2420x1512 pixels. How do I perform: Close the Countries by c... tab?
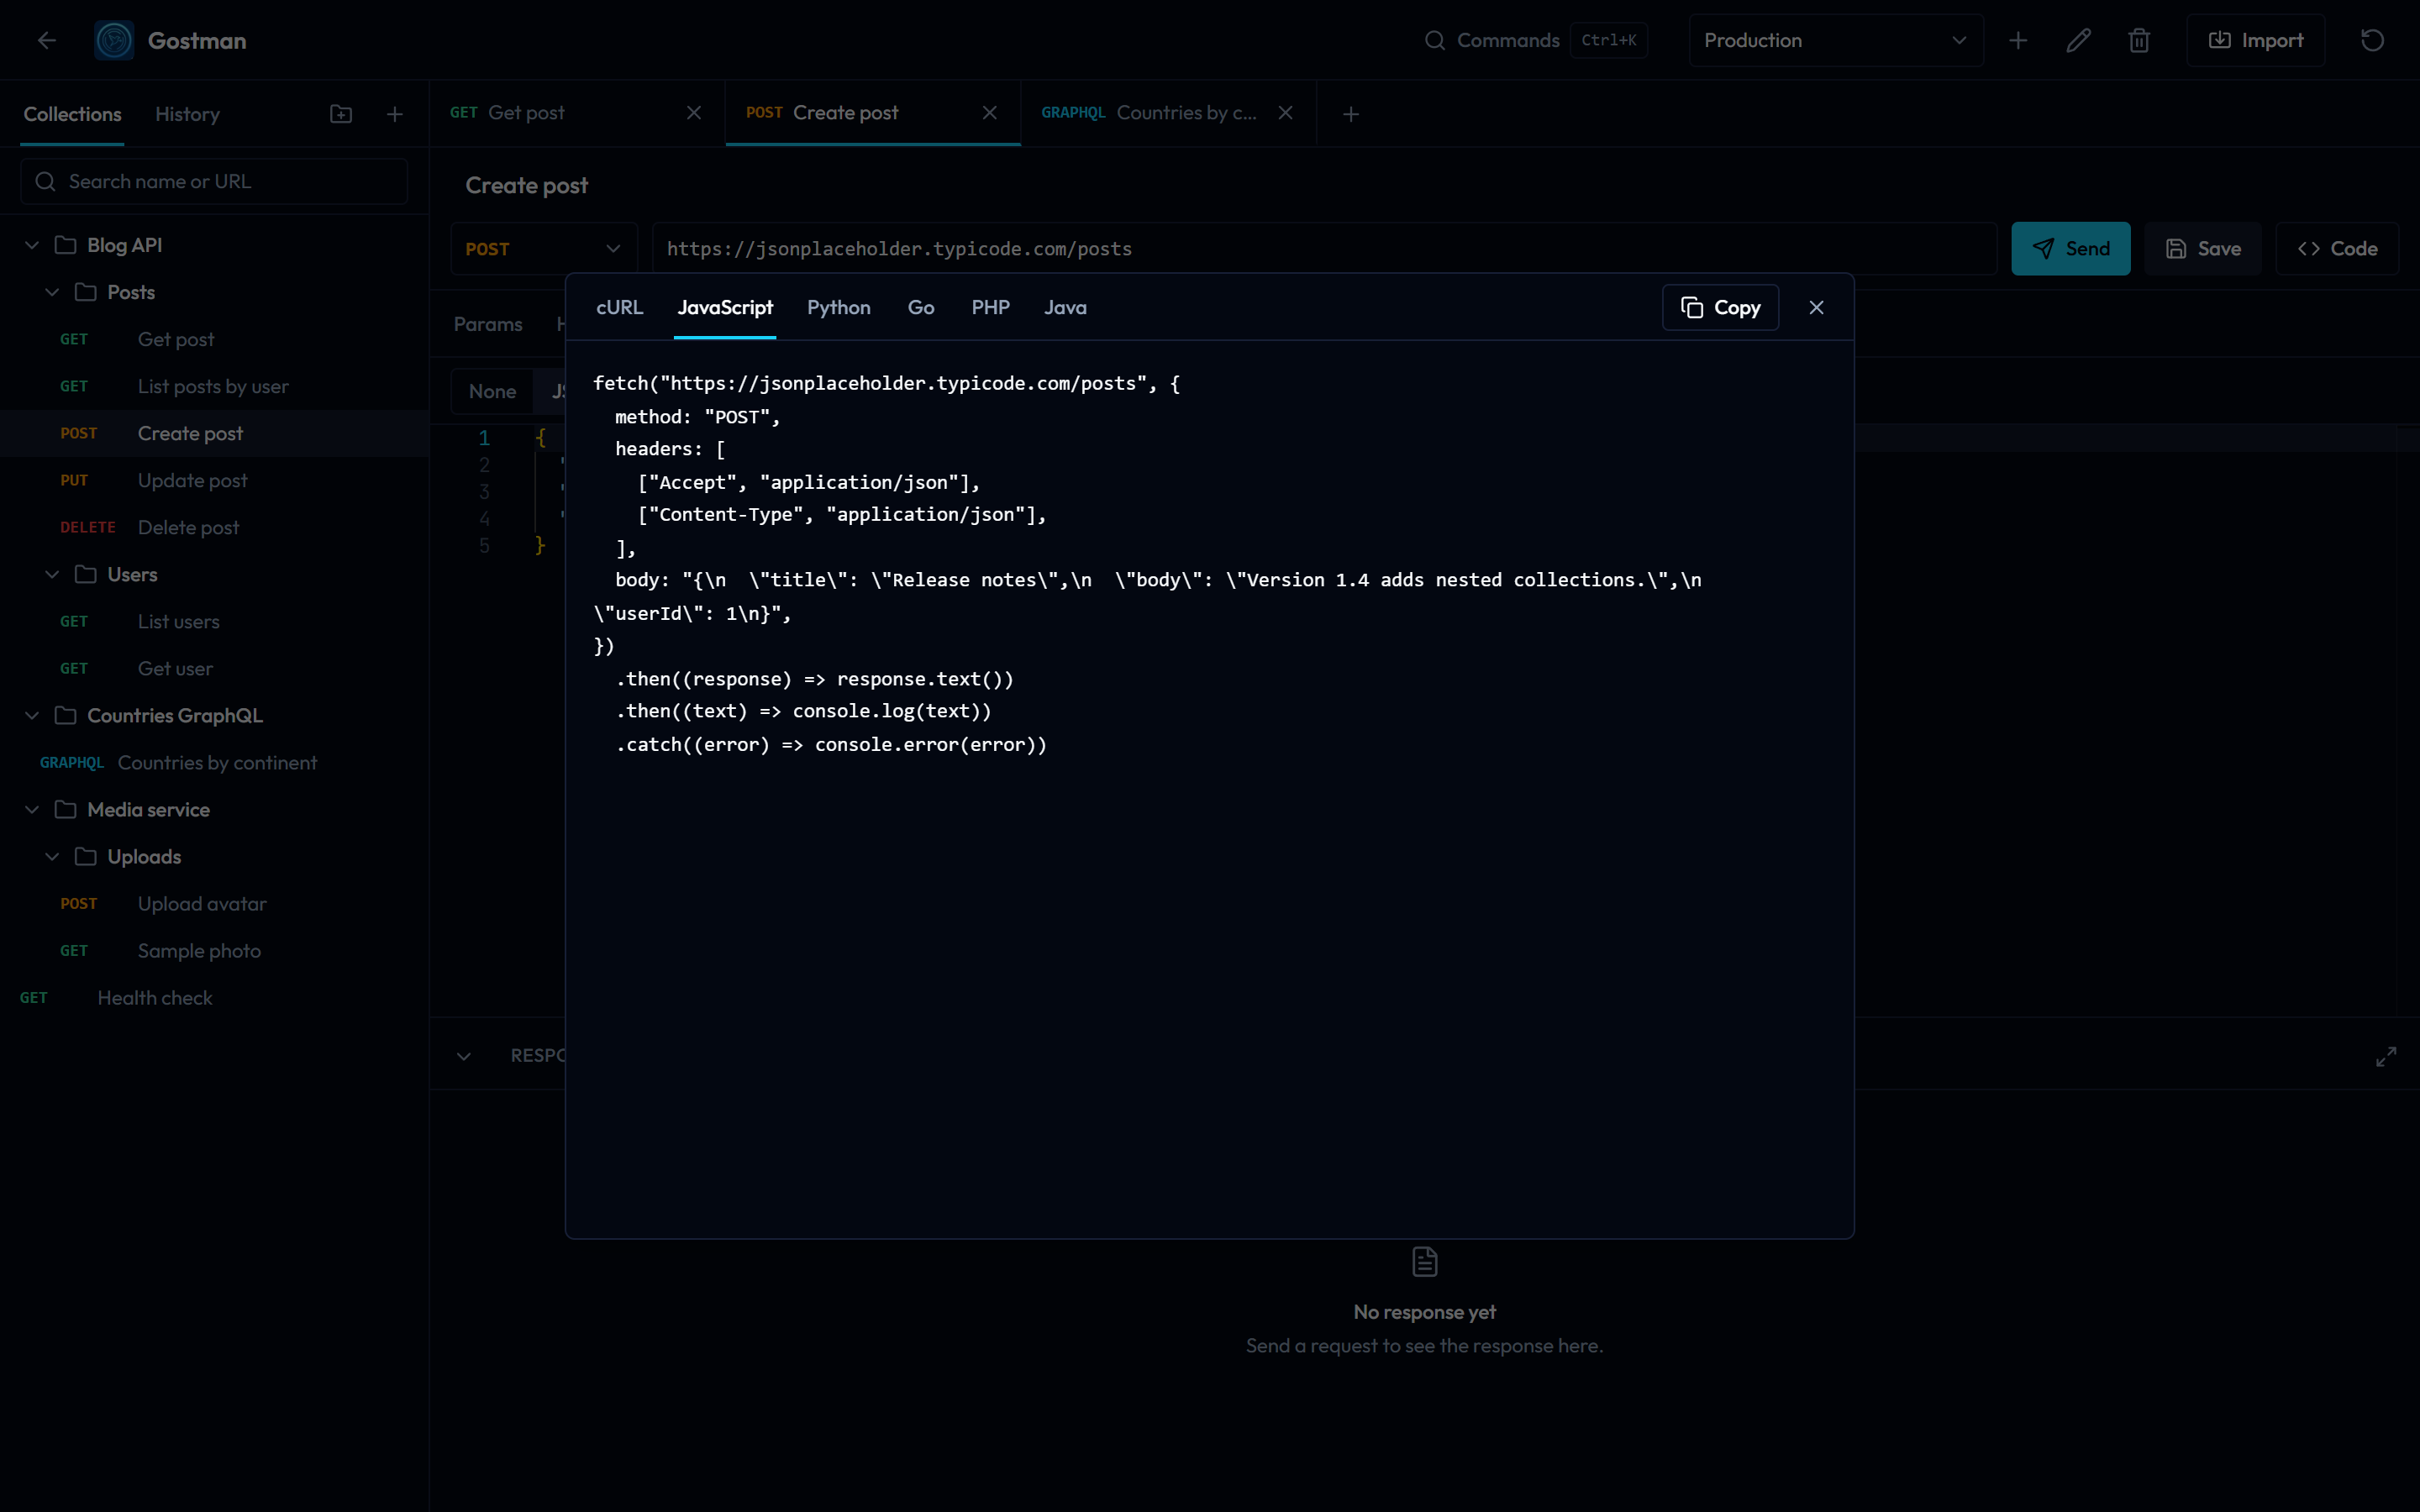click(1286, 113)
